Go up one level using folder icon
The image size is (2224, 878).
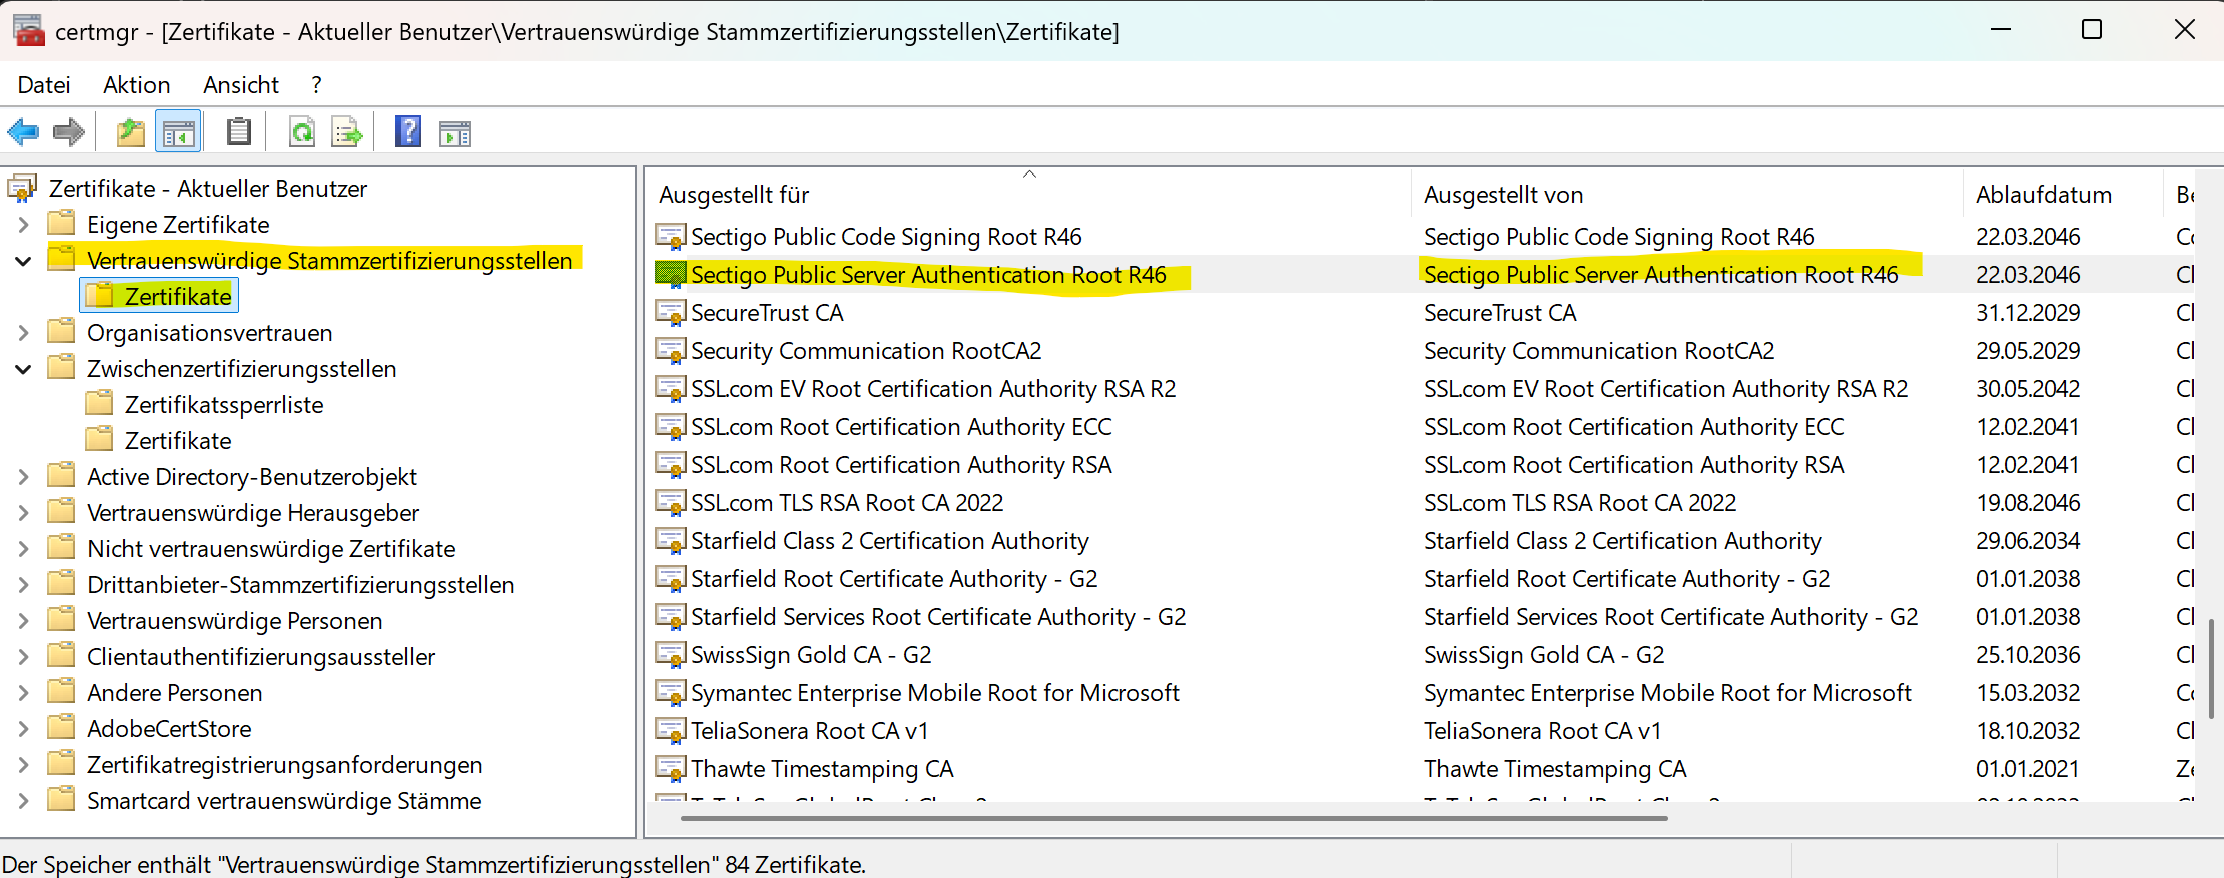point(130,132)
